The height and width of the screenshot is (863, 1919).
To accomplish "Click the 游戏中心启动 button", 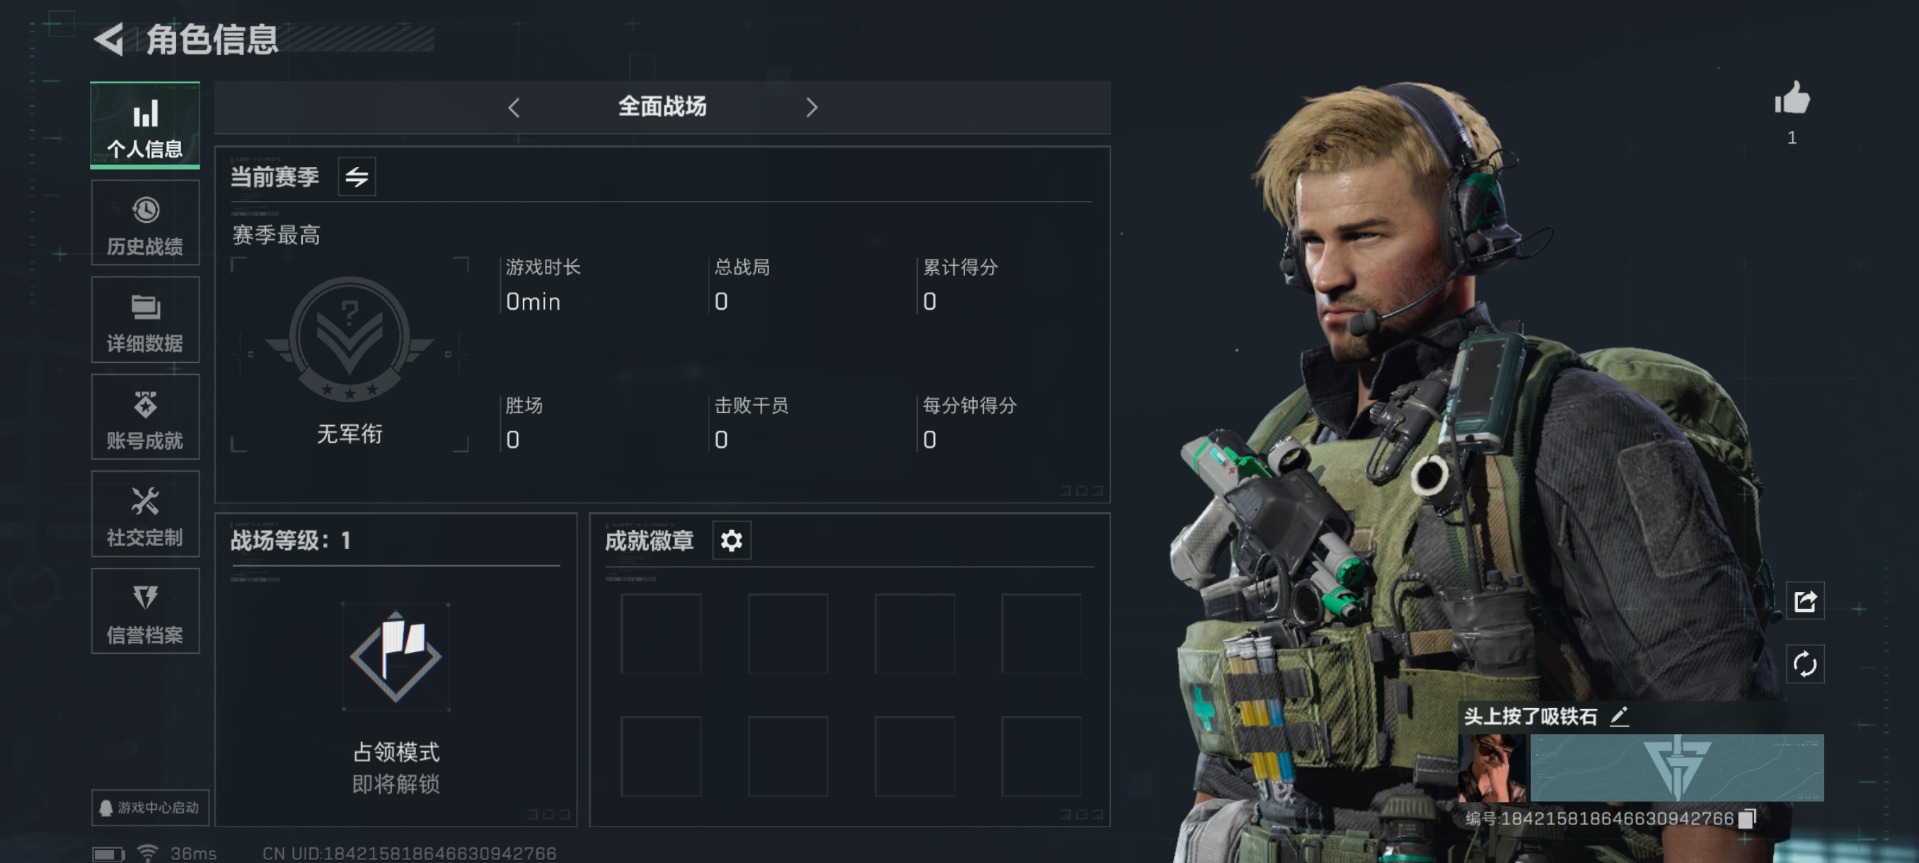I will tap(150, 807).
